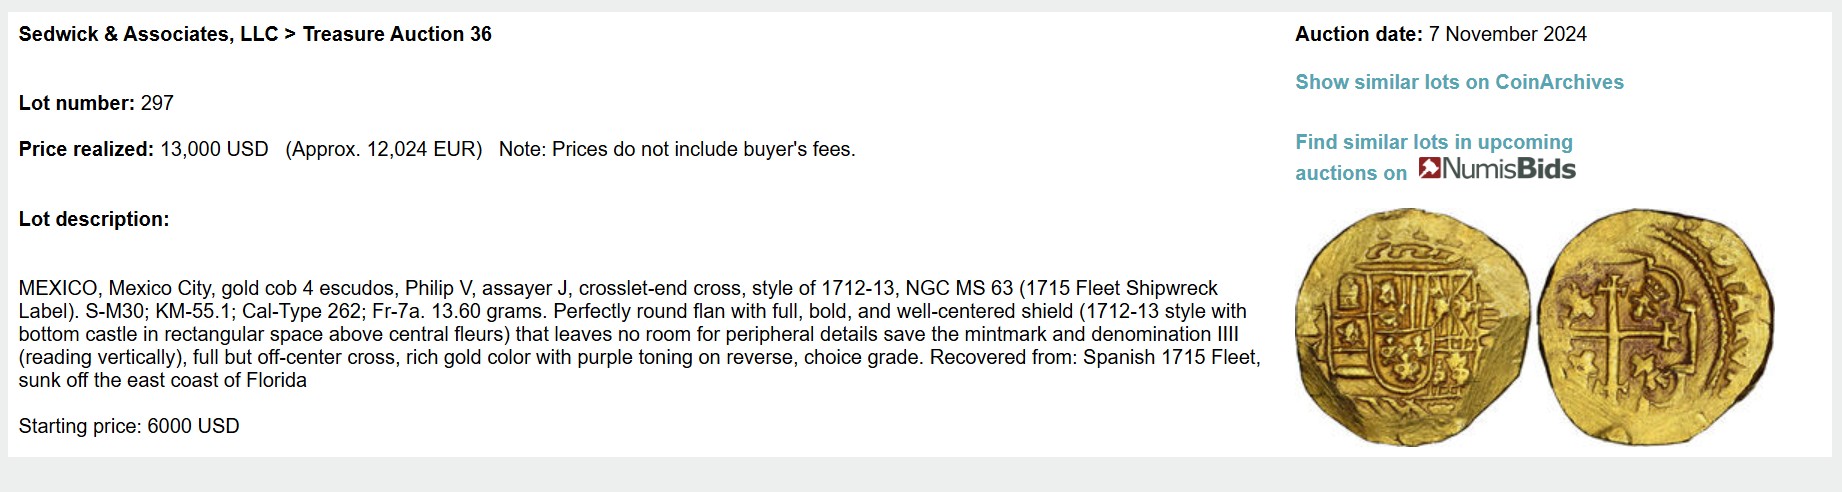Click the Lot description label
The image size is (1842, 492).
coord(94,219)
